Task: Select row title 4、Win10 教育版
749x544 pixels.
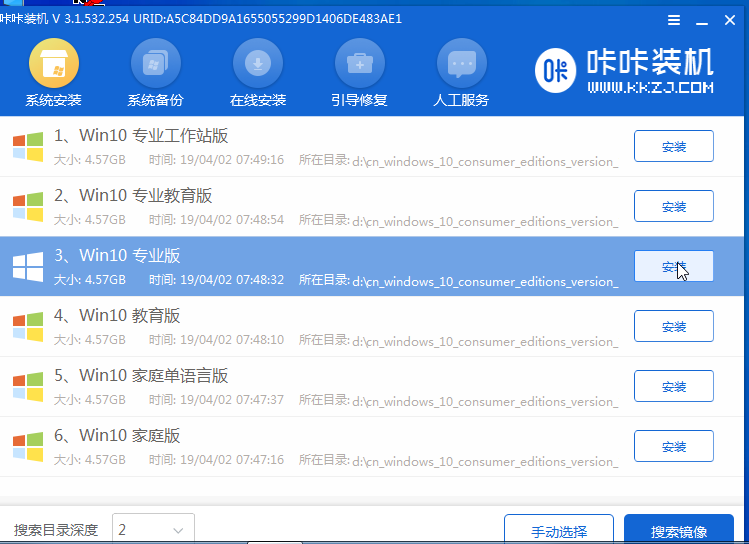Action: point(117,316)
